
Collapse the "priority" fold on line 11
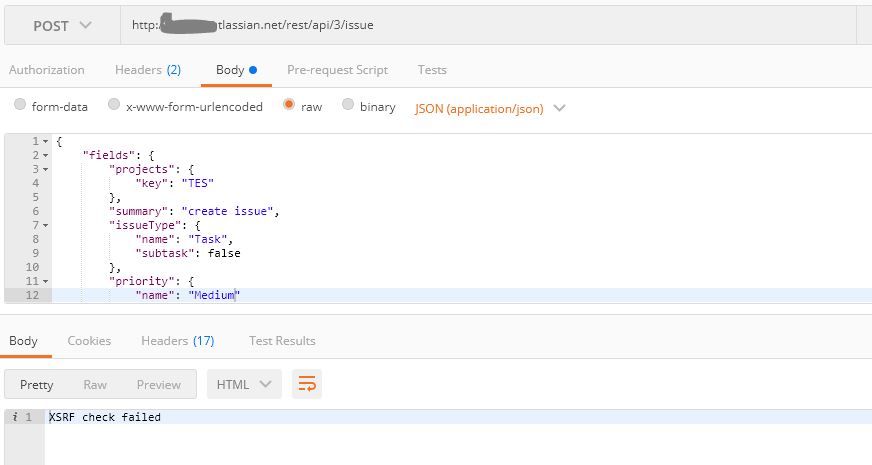click(46, 281)
